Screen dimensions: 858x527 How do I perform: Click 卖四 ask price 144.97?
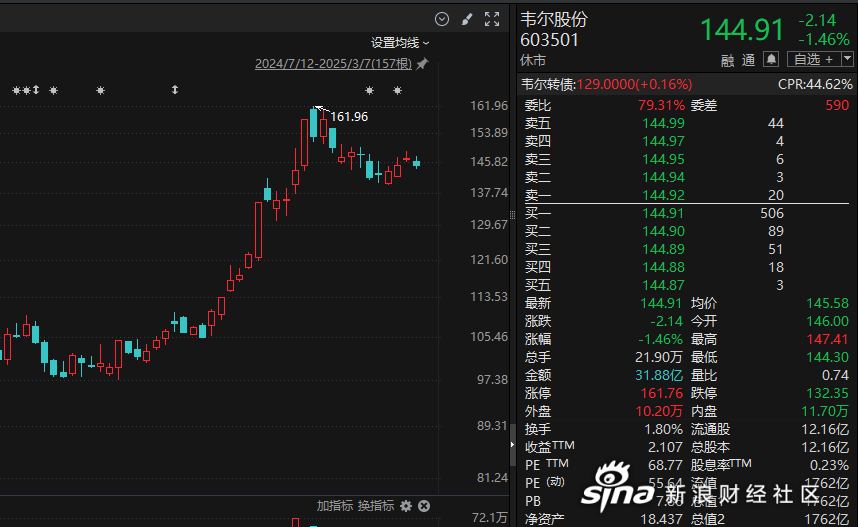663,141
